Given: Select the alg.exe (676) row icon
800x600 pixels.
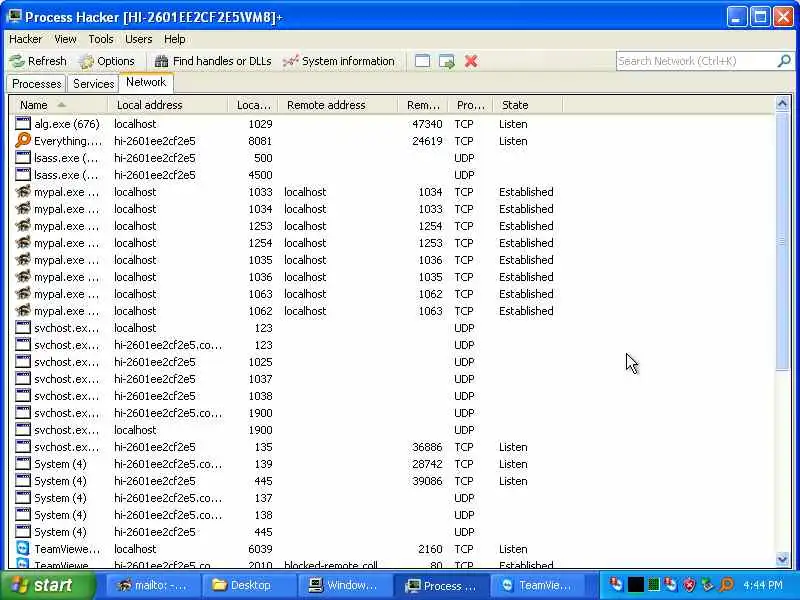Looking at the screenshot, I should tap(22, 123).
